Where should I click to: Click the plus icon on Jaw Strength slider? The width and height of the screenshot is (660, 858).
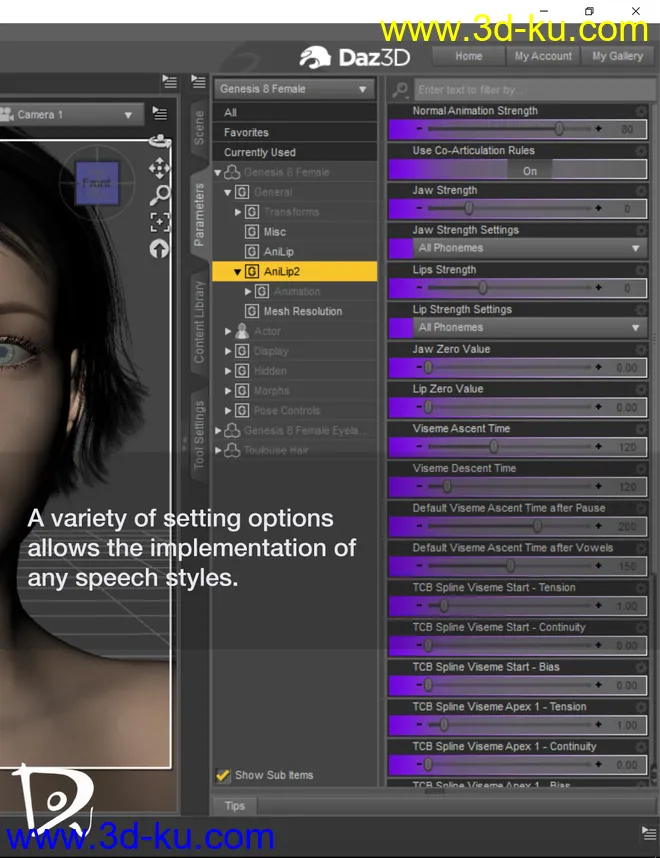tap(598, 208)
